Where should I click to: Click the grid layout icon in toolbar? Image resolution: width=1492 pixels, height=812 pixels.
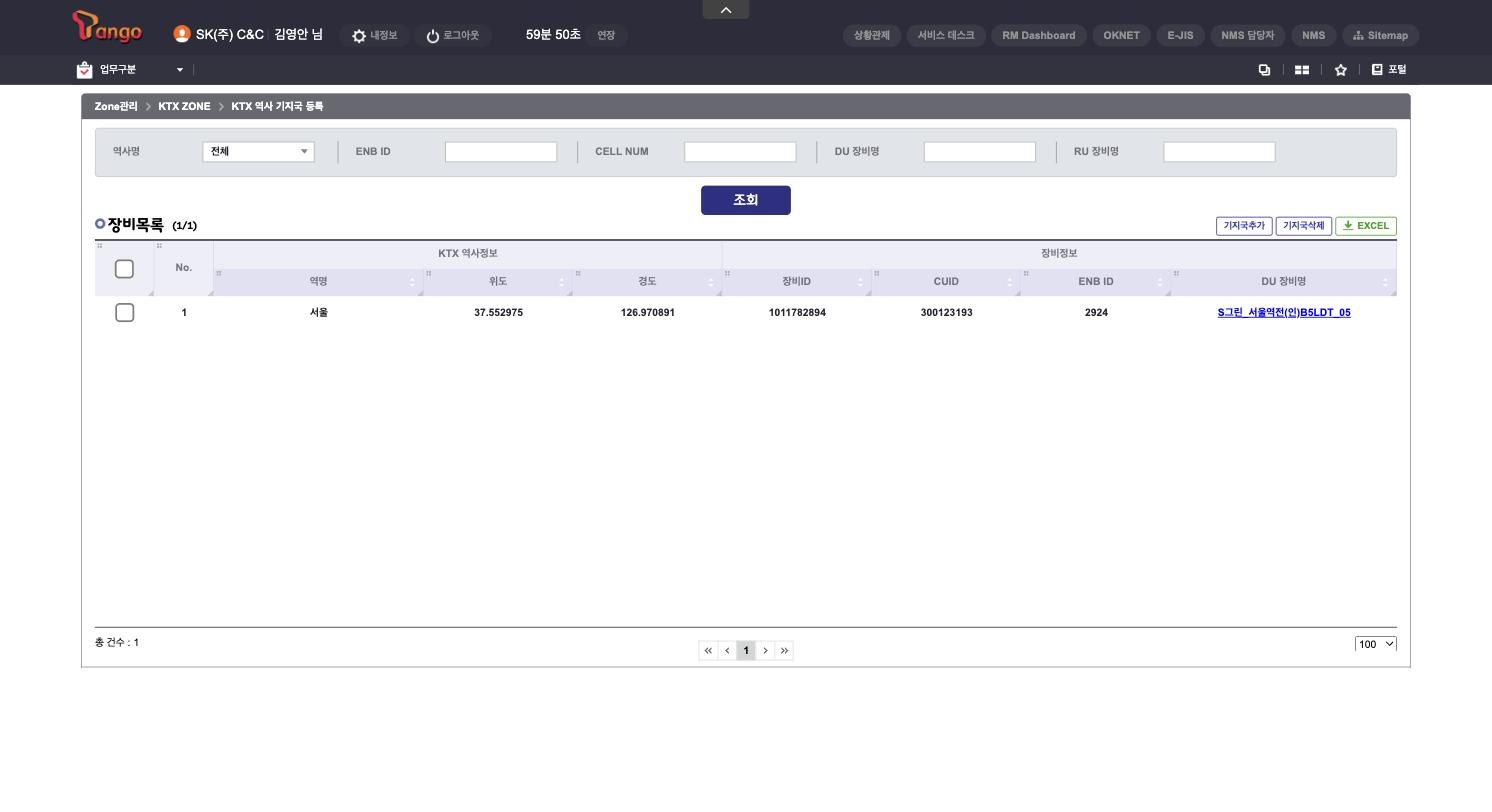1302,70
